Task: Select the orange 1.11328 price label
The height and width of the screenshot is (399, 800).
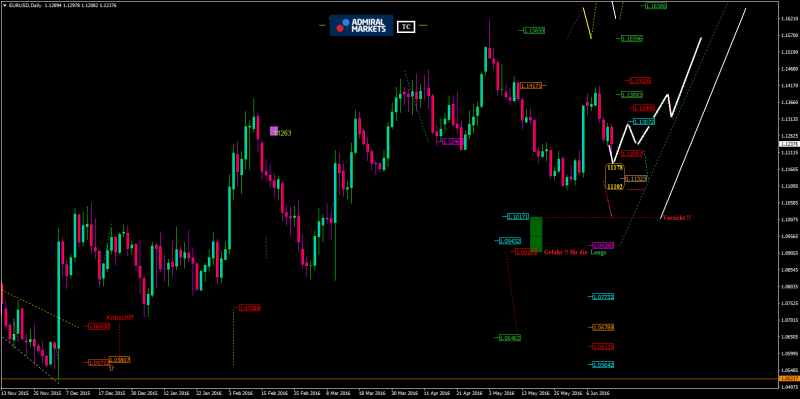Action: point(636,179)
